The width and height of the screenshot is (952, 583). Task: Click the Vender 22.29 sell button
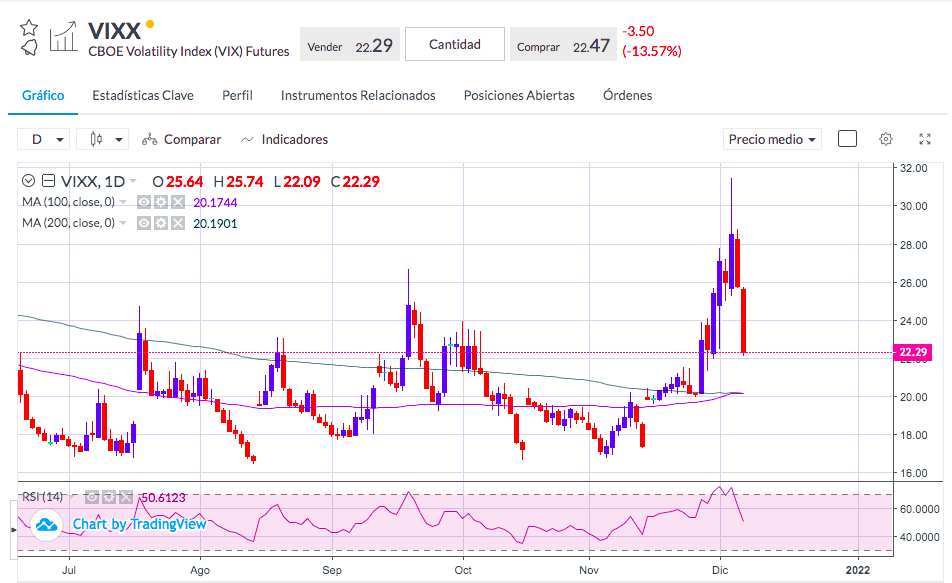tap(350, 44)
